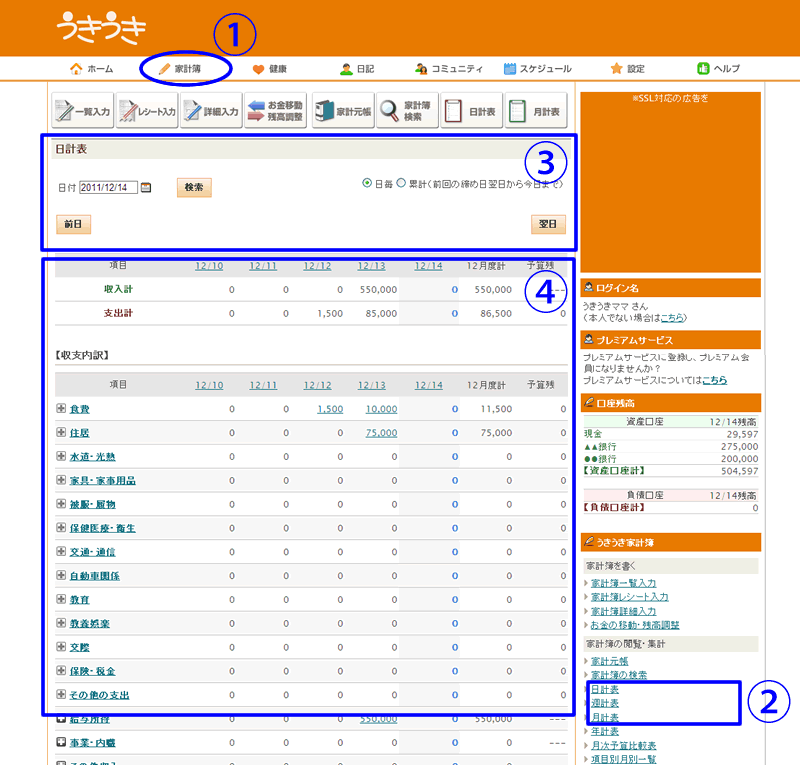800x765 pixels.
Task: Open 家計元帳 sidebar link
Action: pos(609,661)
